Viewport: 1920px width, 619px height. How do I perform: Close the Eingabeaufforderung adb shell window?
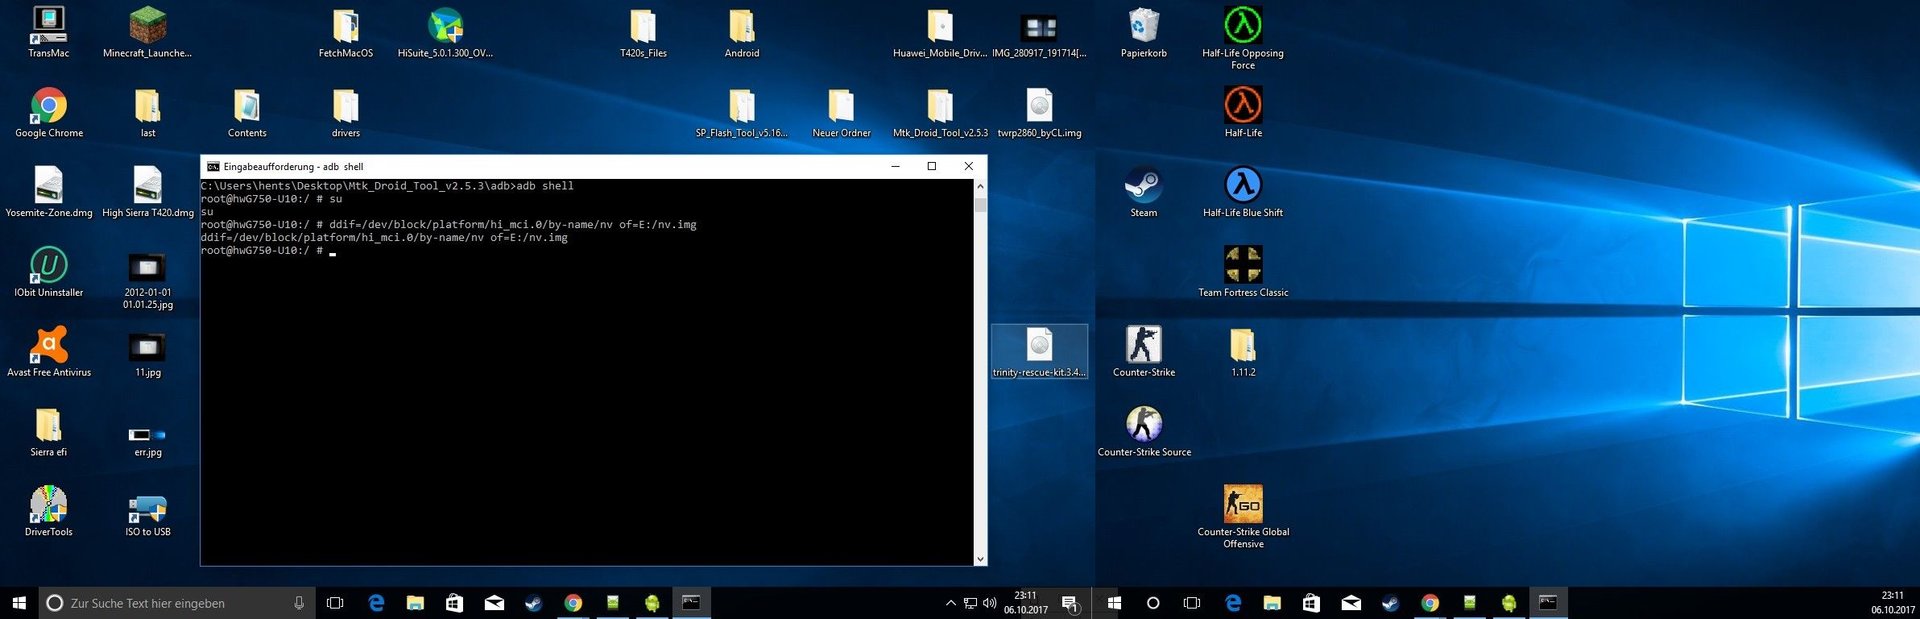coord(968,167)
